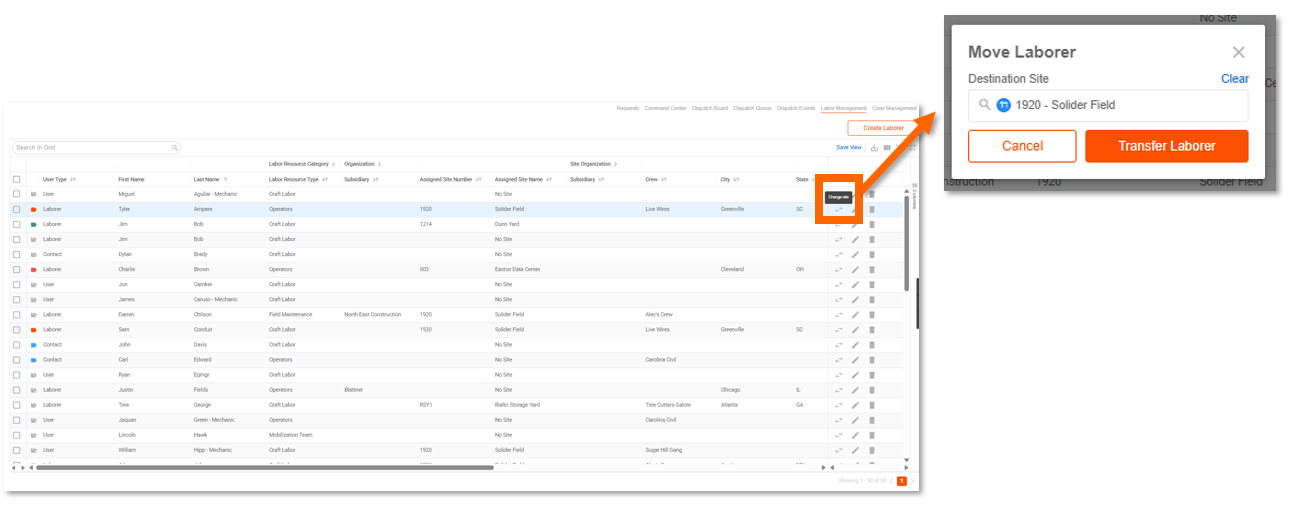This screenshot has width=1298, height=515.
Task: Click the download export icon beside Save View
Action: [875, 147]
